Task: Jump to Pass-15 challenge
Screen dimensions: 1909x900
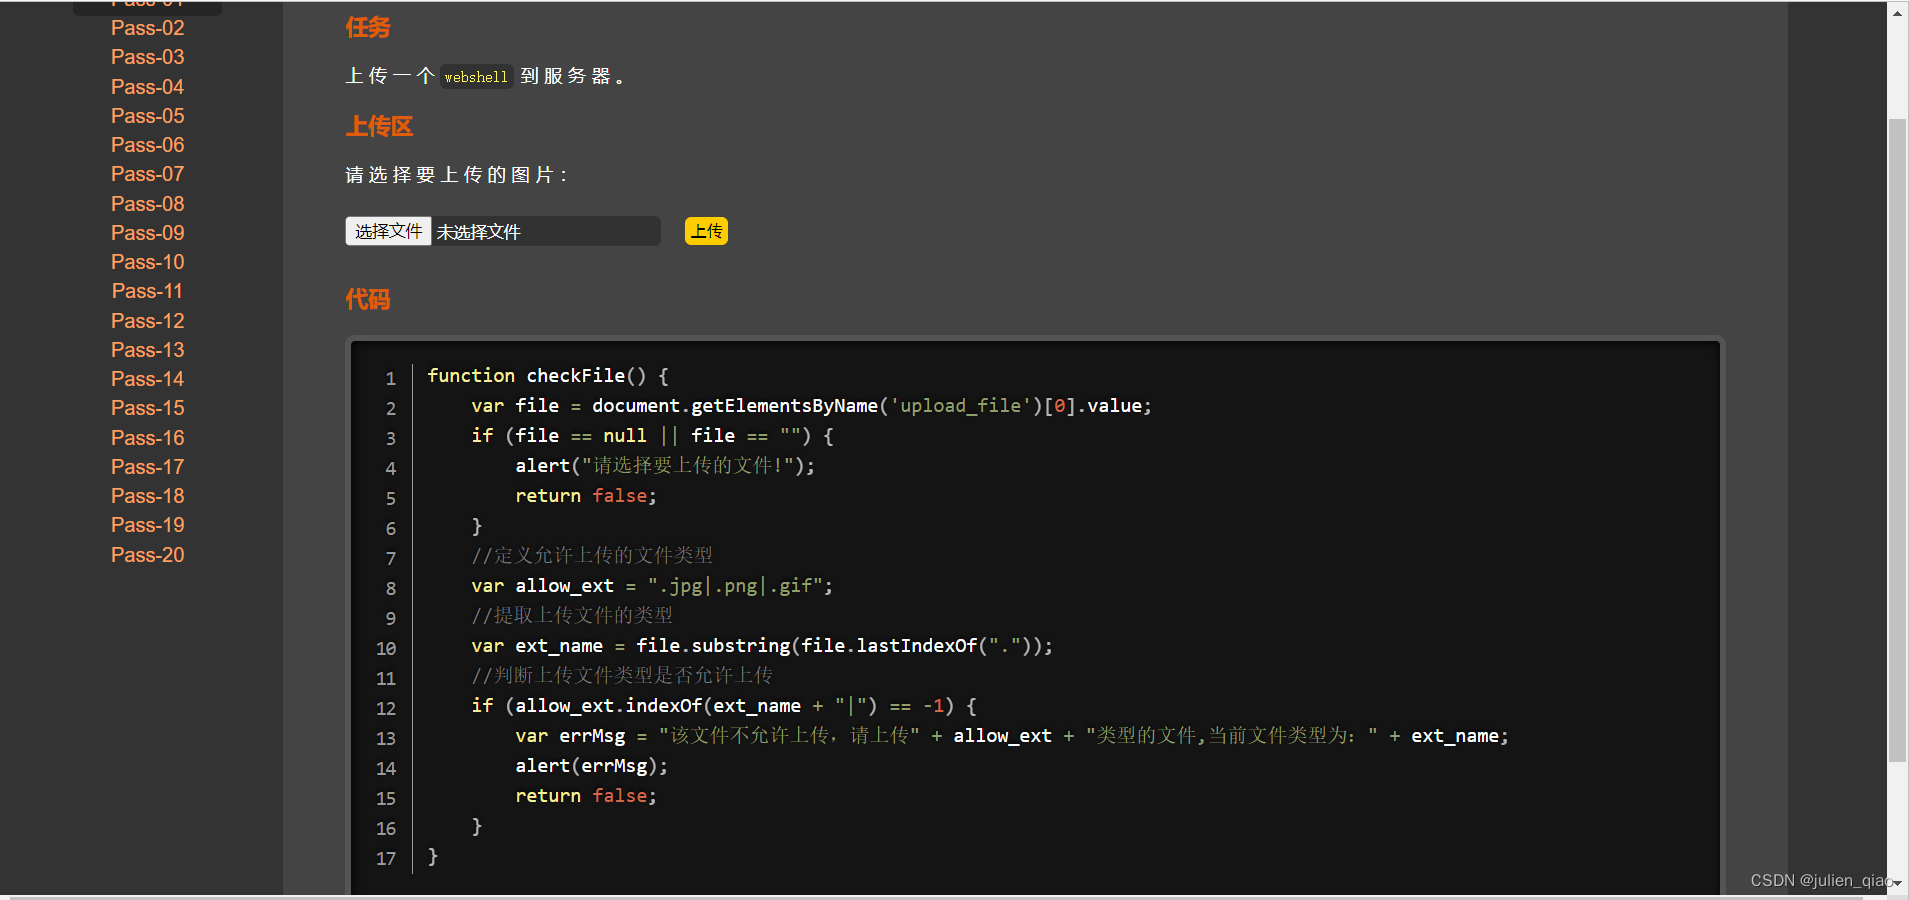Action: (x=147, y=408)
